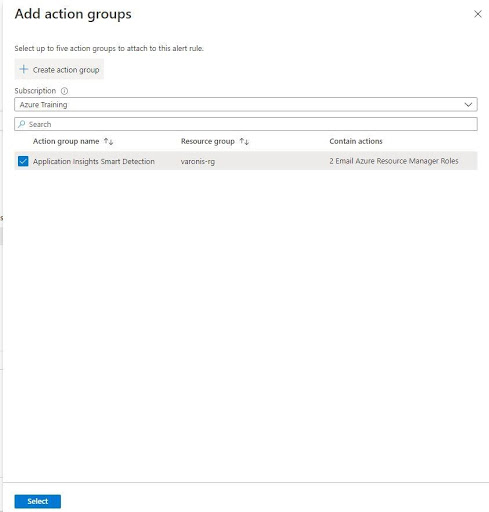Focus the Search action groups field
The image size is (489, 512).
[246, 124]
